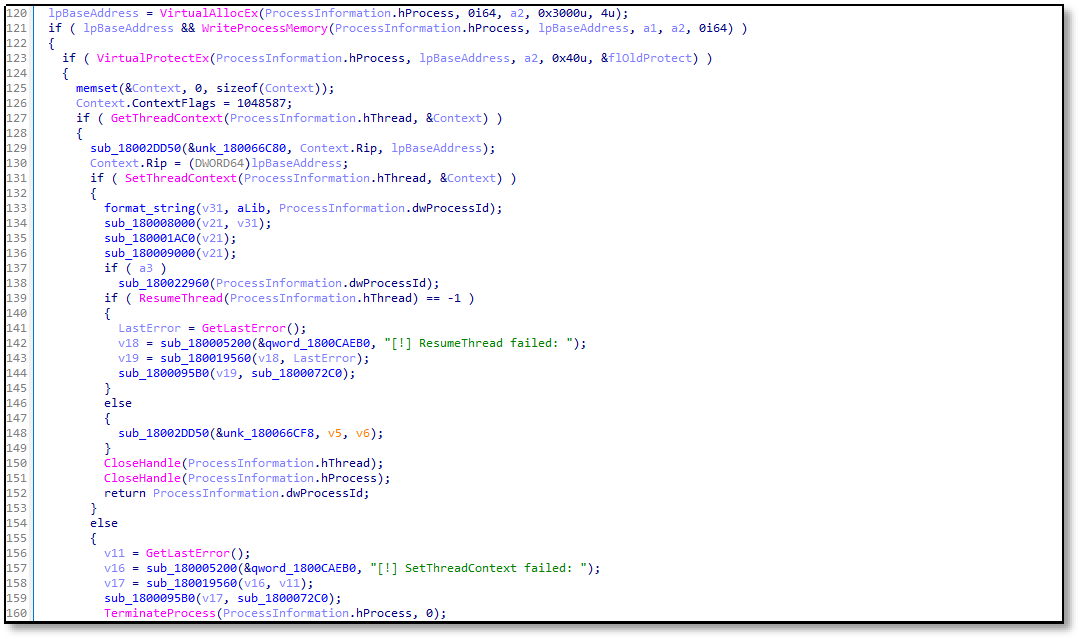
Task: Click line number 120 in the gutter
Action: [x=17, y=13]
